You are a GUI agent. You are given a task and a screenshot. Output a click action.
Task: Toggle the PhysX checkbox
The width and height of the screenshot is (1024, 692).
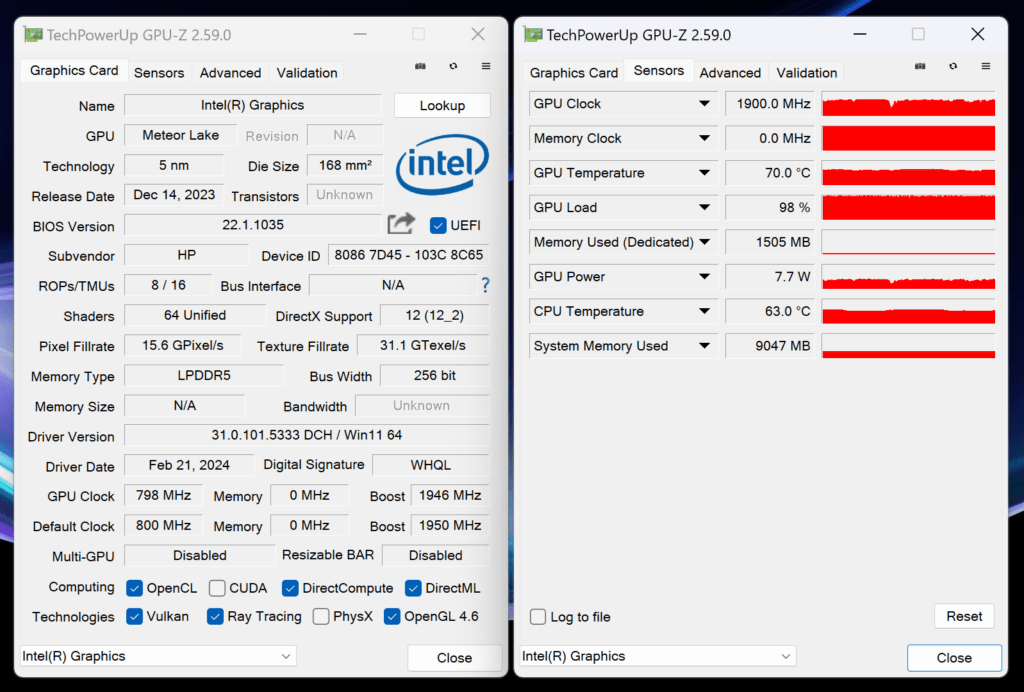tap(321, 616)
